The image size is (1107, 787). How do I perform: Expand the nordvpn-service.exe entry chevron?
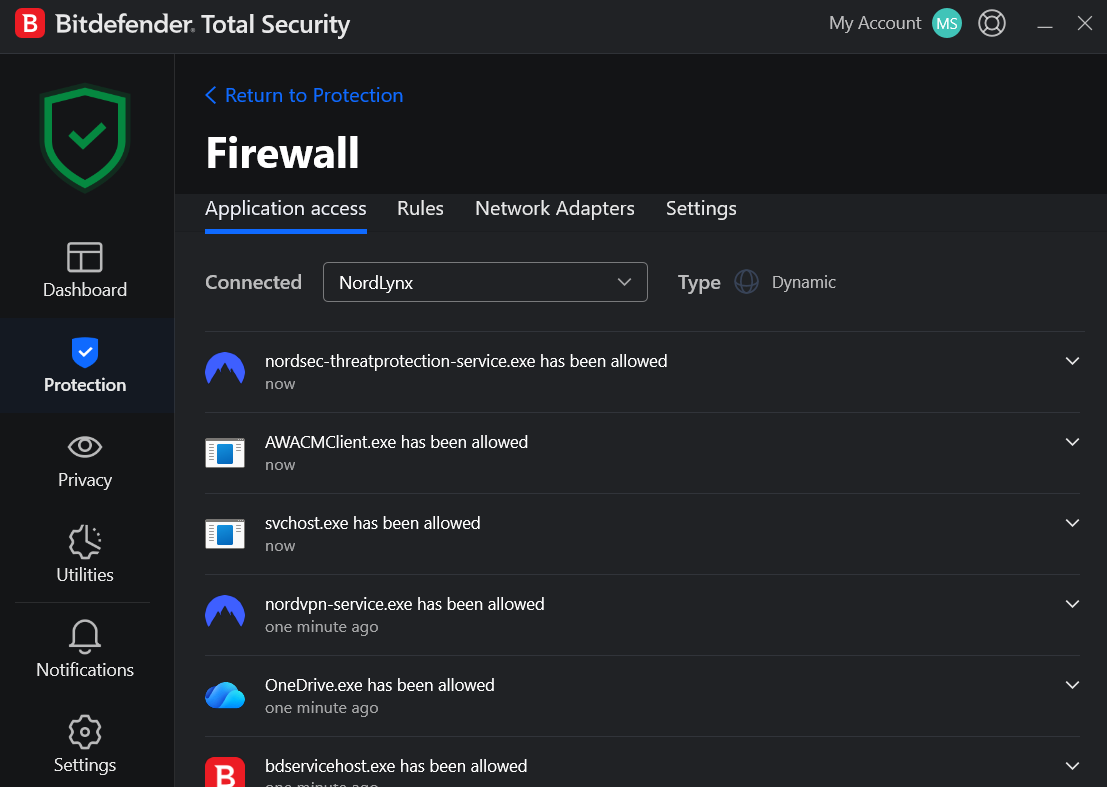coord(1072,604)
